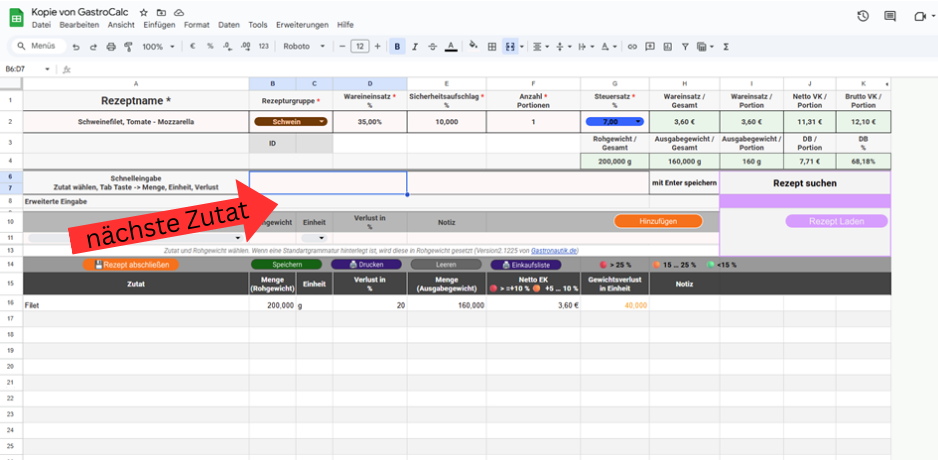938x460 pixels.
Task: Click the Rezept Laden button
Action: pos(836,221)
